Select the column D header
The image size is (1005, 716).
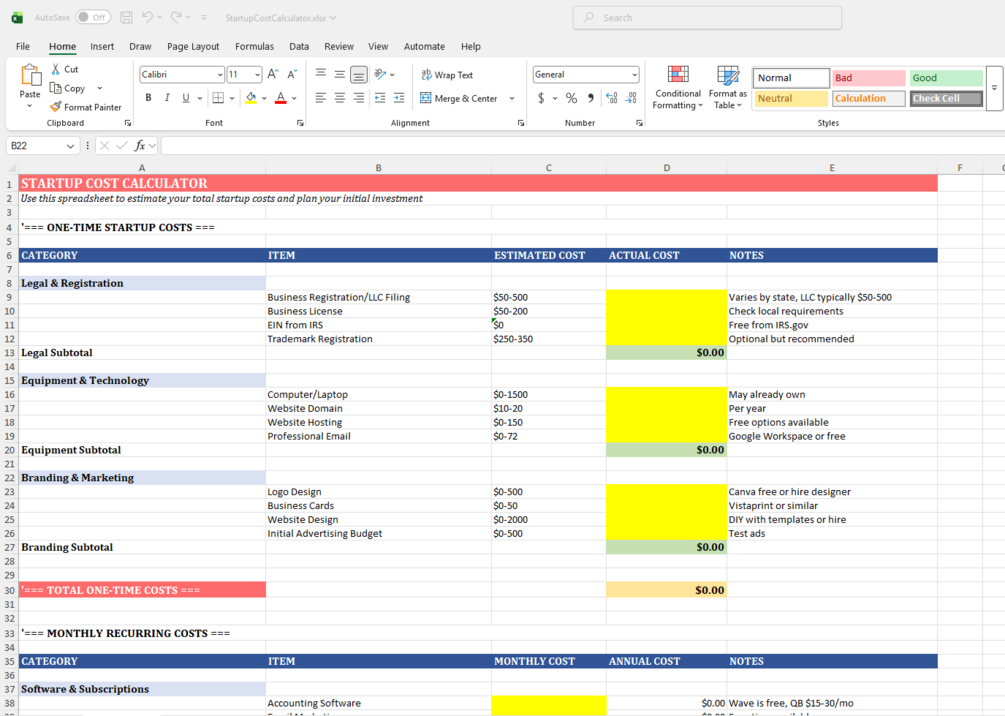tap(667, 168)
